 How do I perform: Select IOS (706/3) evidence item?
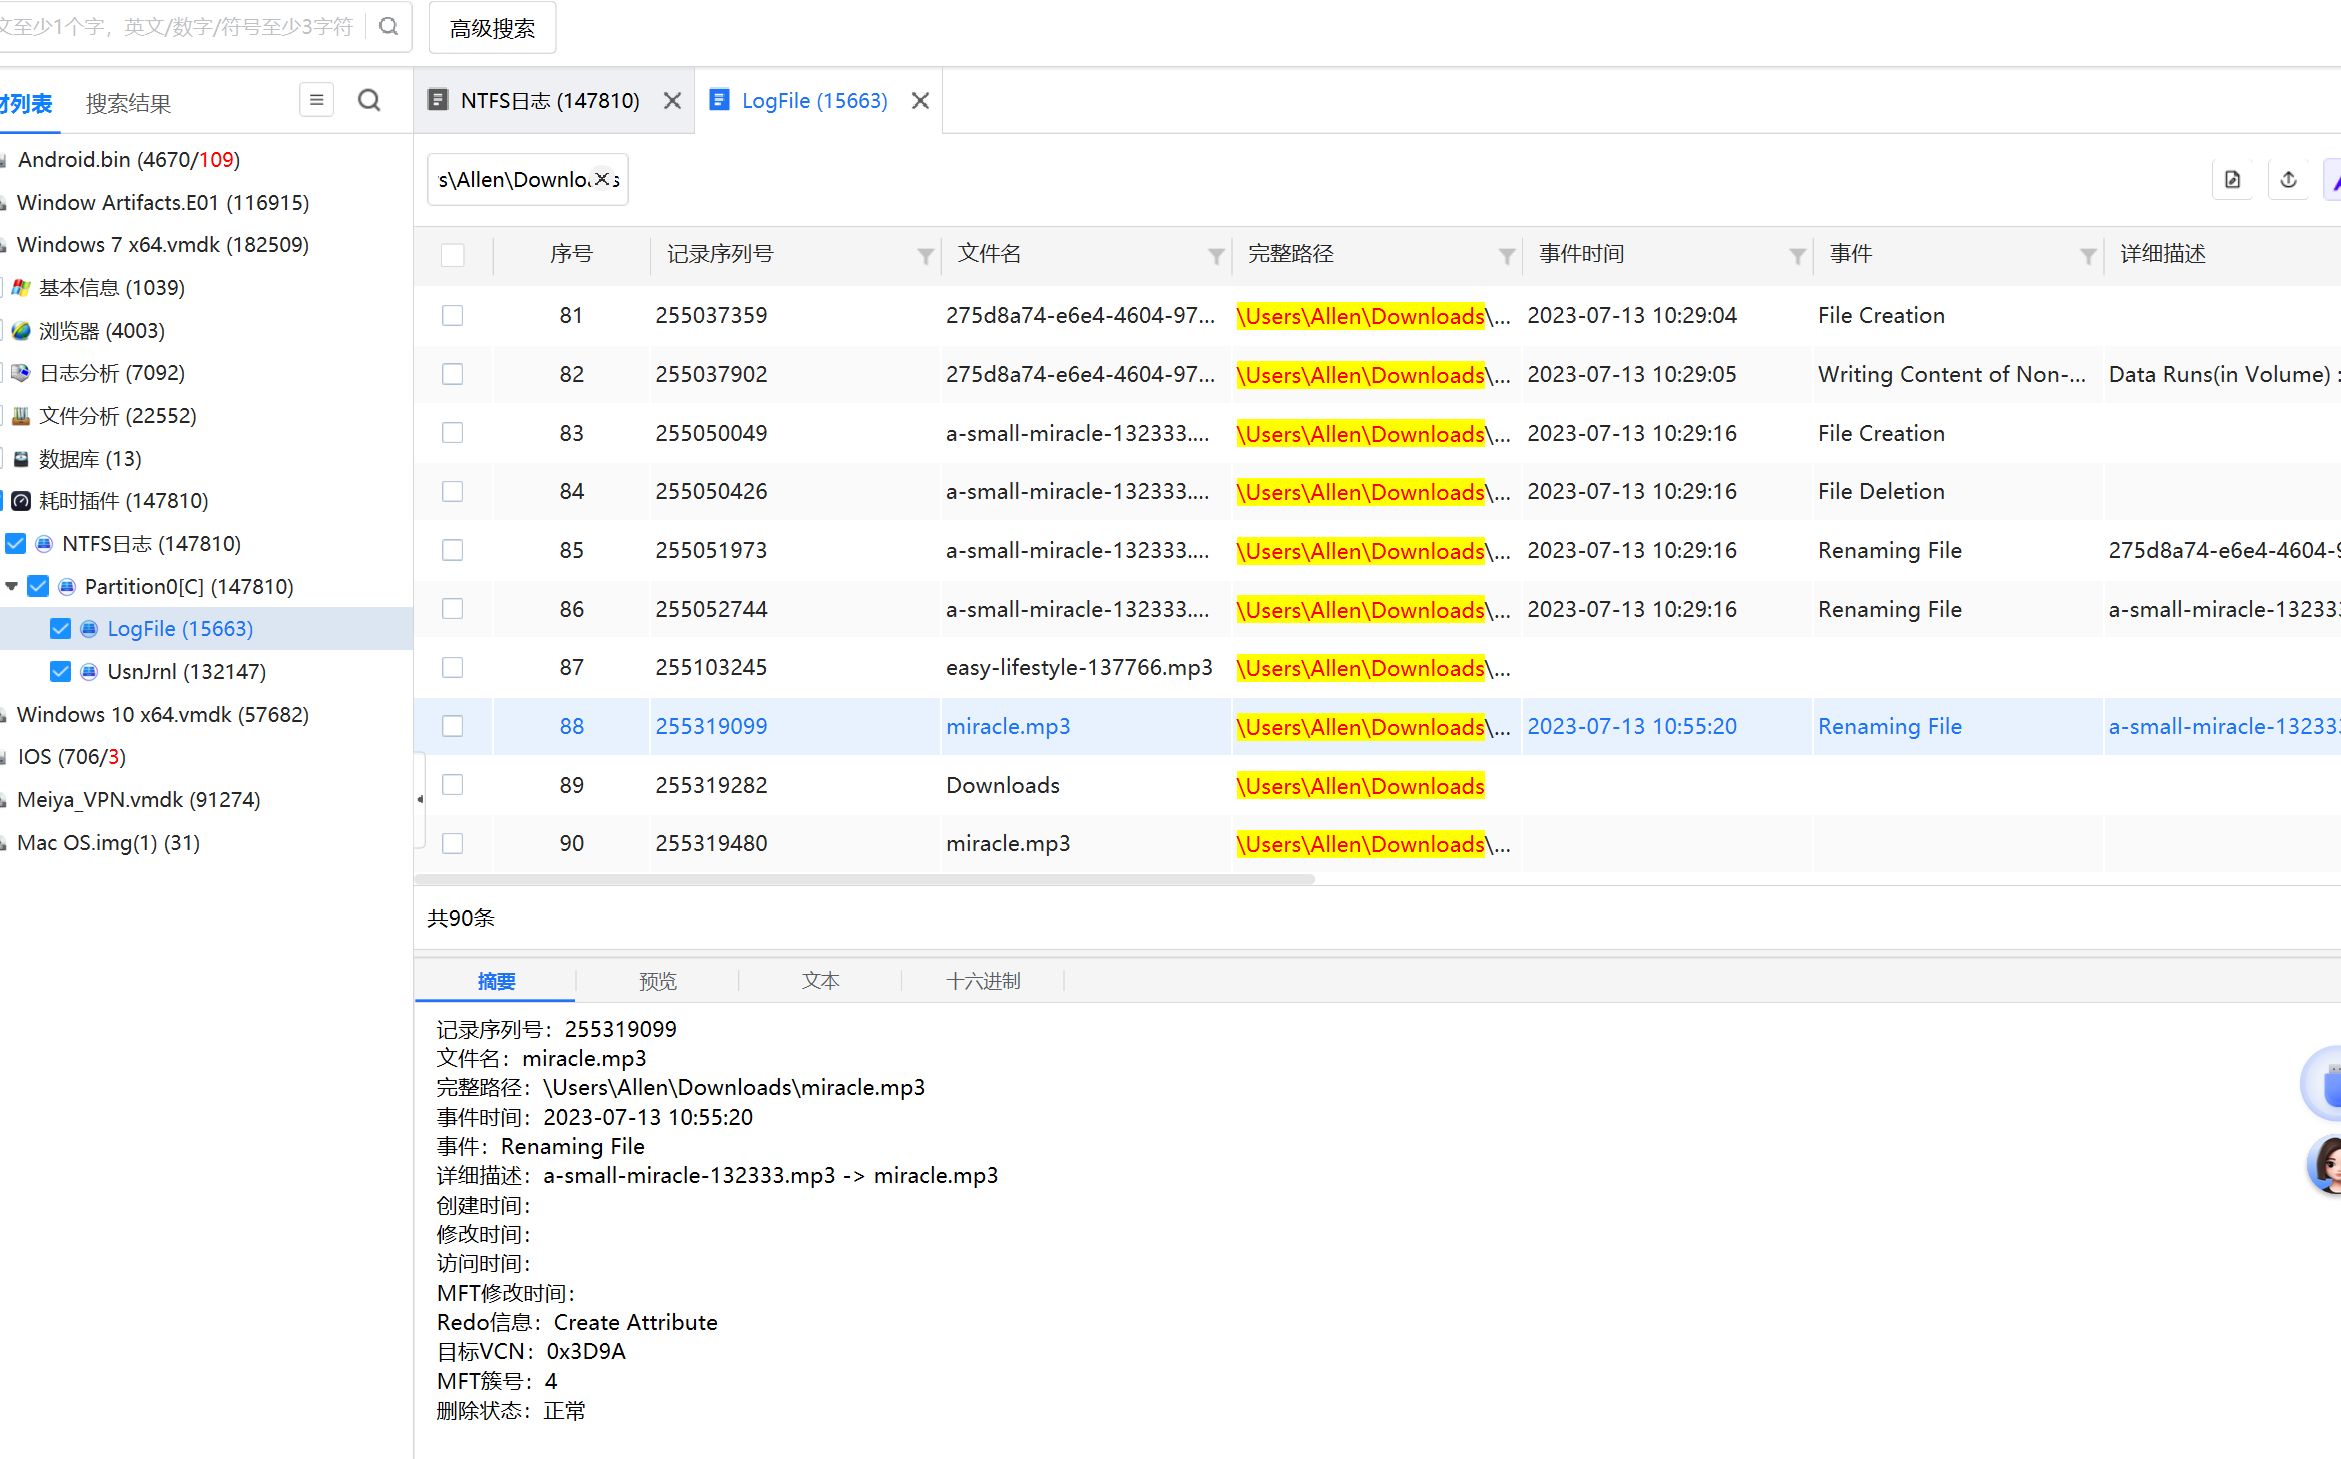click(71, 757)
